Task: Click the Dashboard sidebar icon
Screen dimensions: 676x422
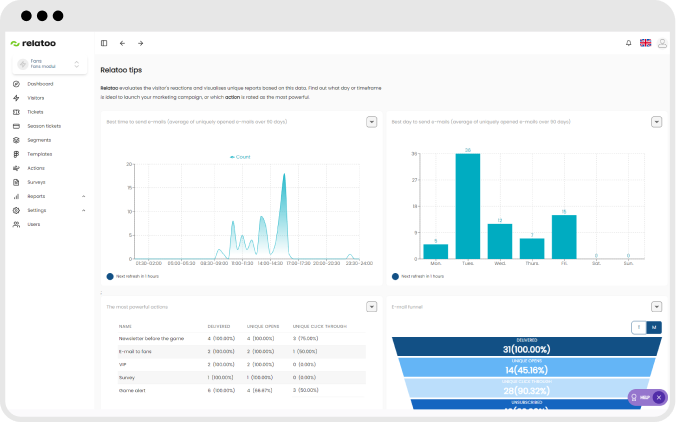Action: [x=16, y=84]
